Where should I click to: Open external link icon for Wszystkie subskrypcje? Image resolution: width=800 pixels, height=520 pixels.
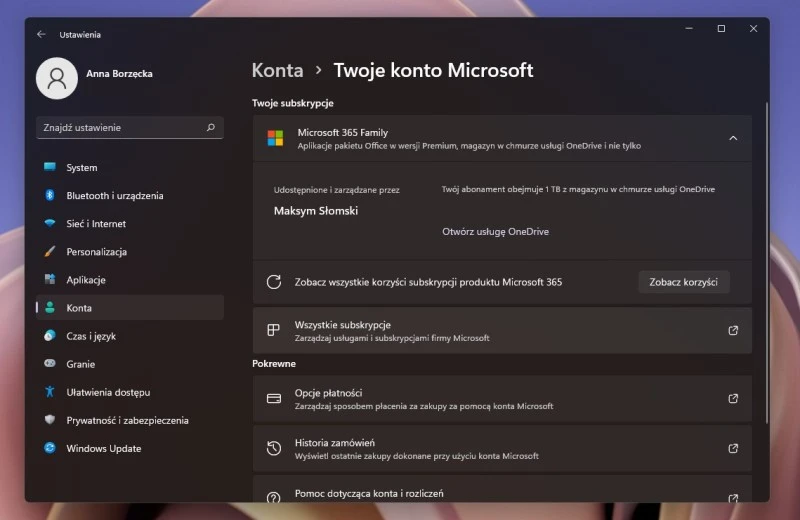[733, 330]
